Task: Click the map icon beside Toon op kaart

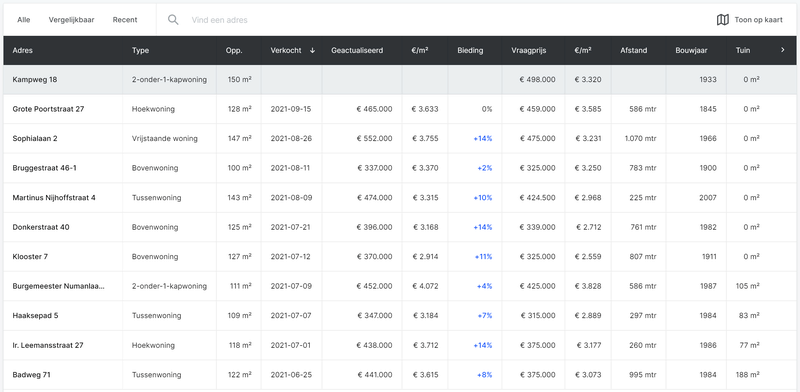Action: [722, 20]
